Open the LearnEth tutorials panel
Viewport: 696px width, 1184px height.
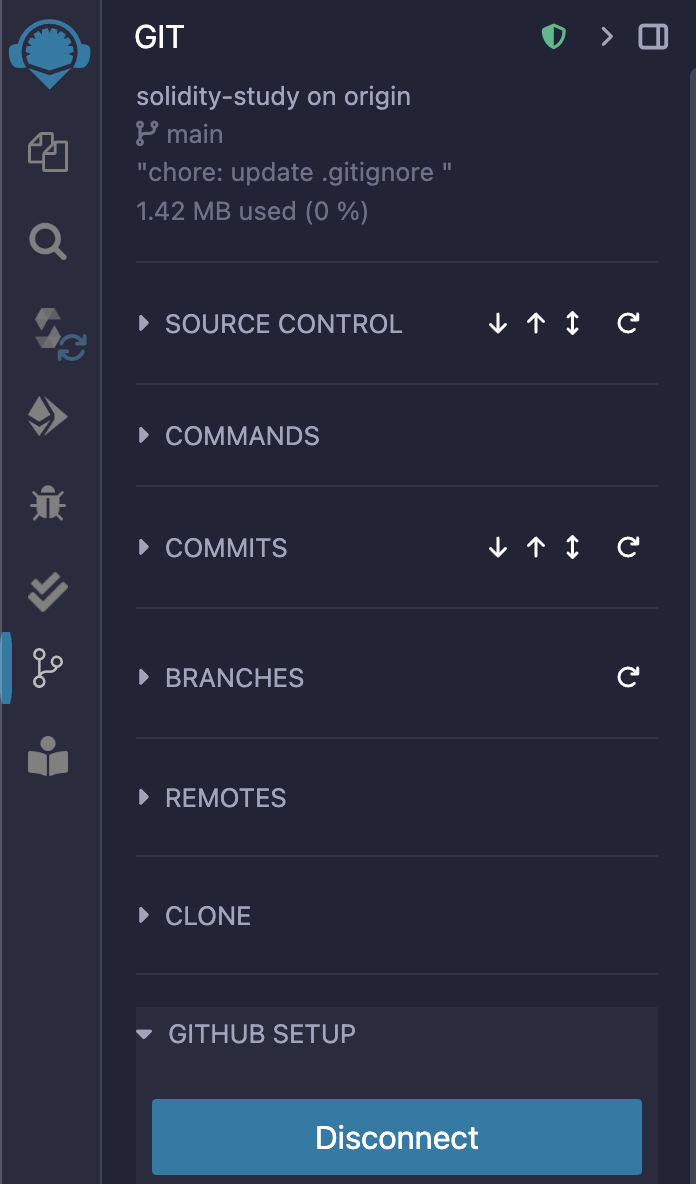point(49,758)
